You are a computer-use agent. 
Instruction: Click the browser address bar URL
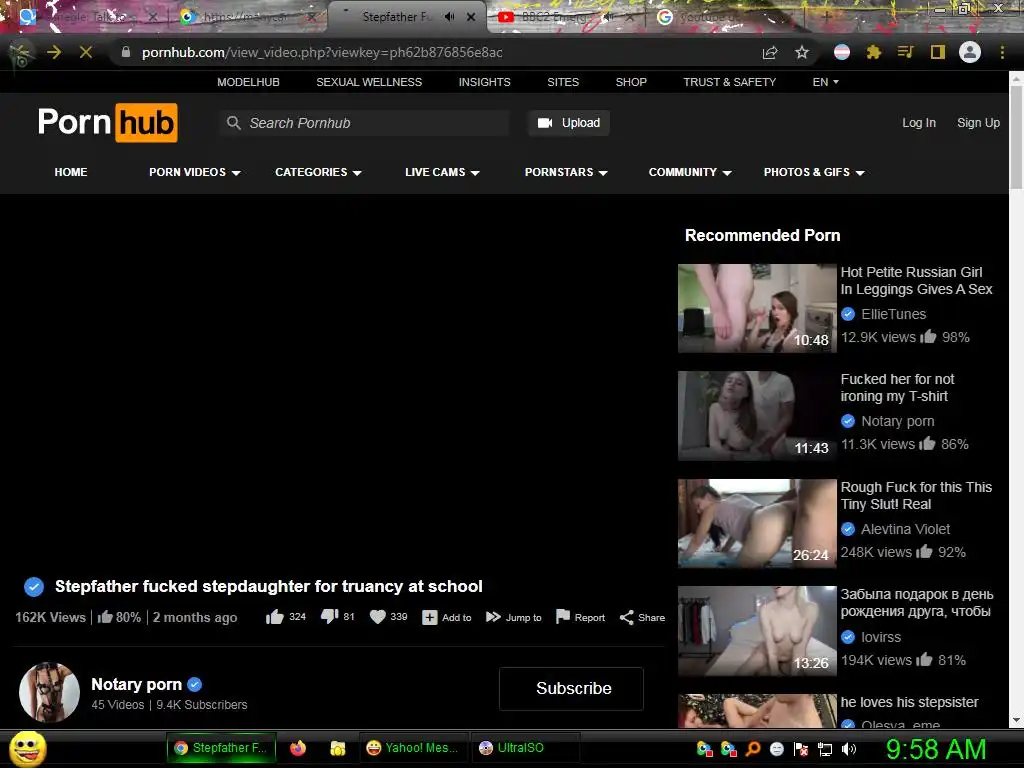[x=322, y=52]
